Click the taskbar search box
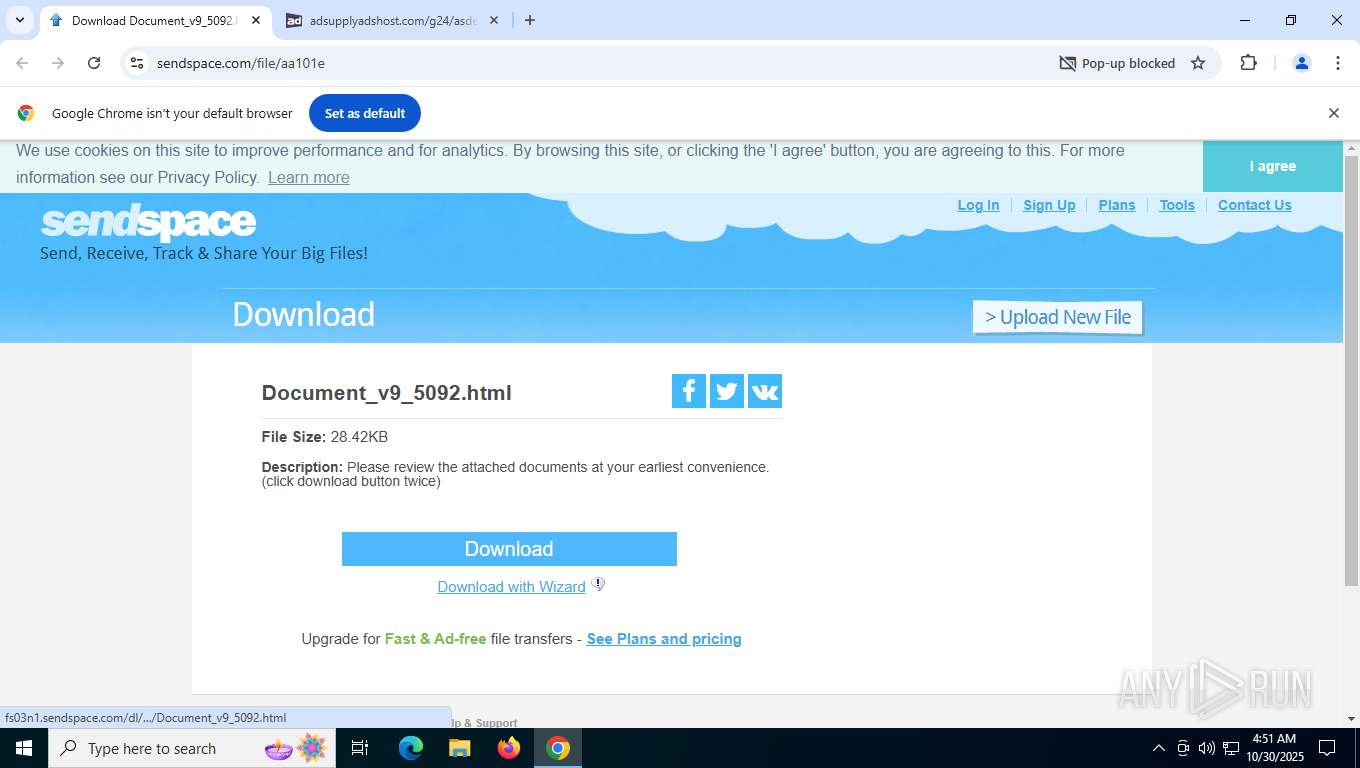The image size is (1360, 768). (x=192, y=748)
